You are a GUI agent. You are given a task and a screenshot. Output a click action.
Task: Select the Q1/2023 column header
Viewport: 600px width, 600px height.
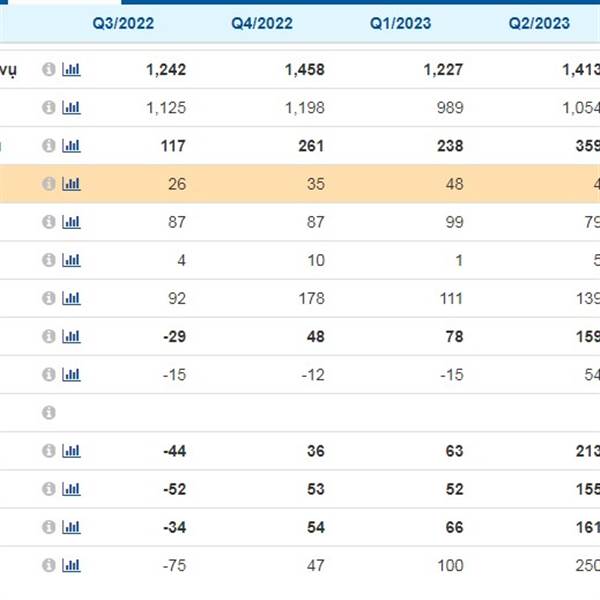pos(401,23)
